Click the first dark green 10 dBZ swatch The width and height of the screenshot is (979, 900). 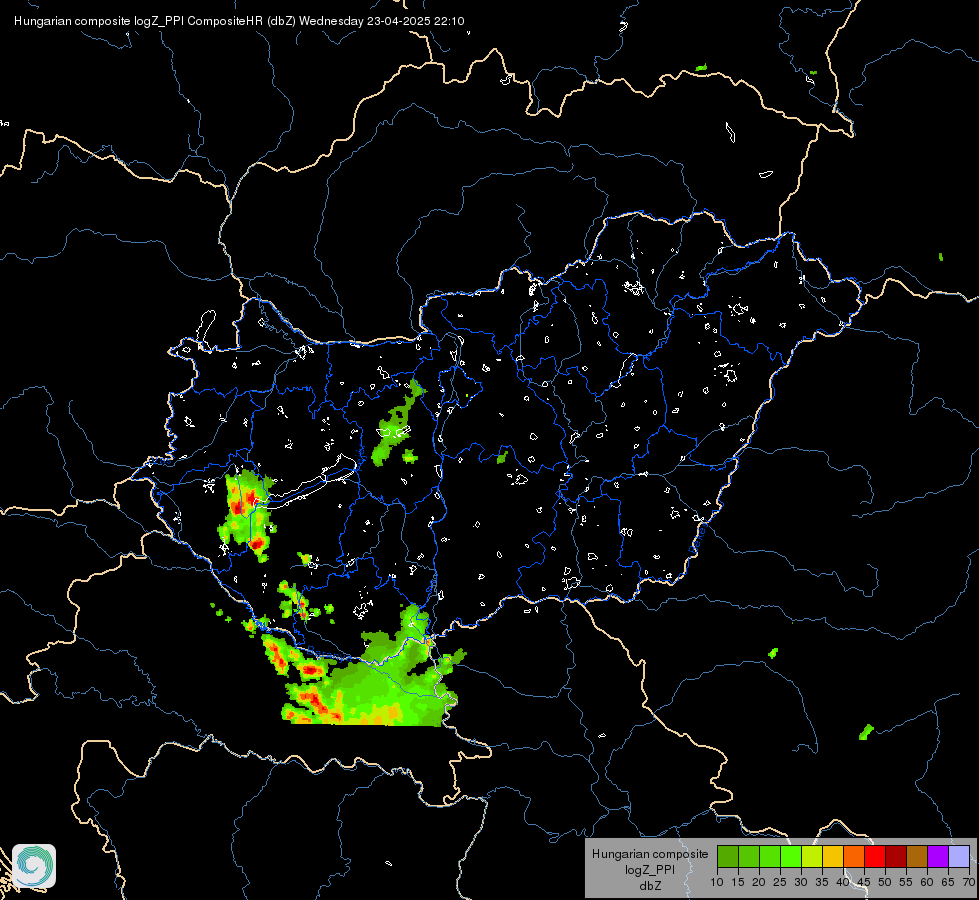728,856
